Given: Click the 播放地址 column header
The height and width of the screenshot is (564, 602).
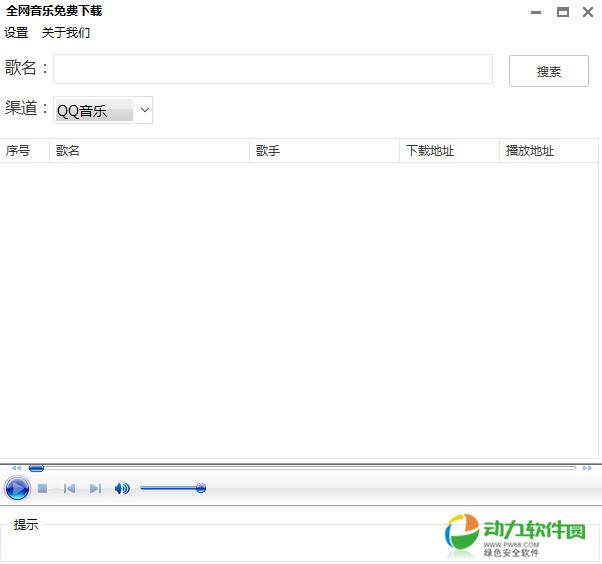Looking at the screenshot, I should coord(549,151).
